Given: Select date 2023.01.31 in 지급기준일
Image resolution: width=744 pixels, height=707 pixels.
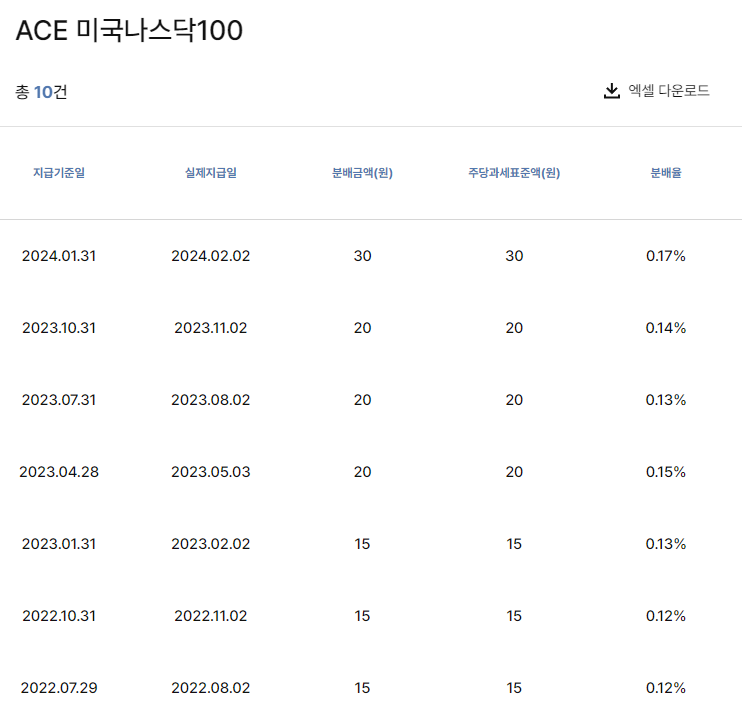Looking at the screenshot, I should pos(59,544).
